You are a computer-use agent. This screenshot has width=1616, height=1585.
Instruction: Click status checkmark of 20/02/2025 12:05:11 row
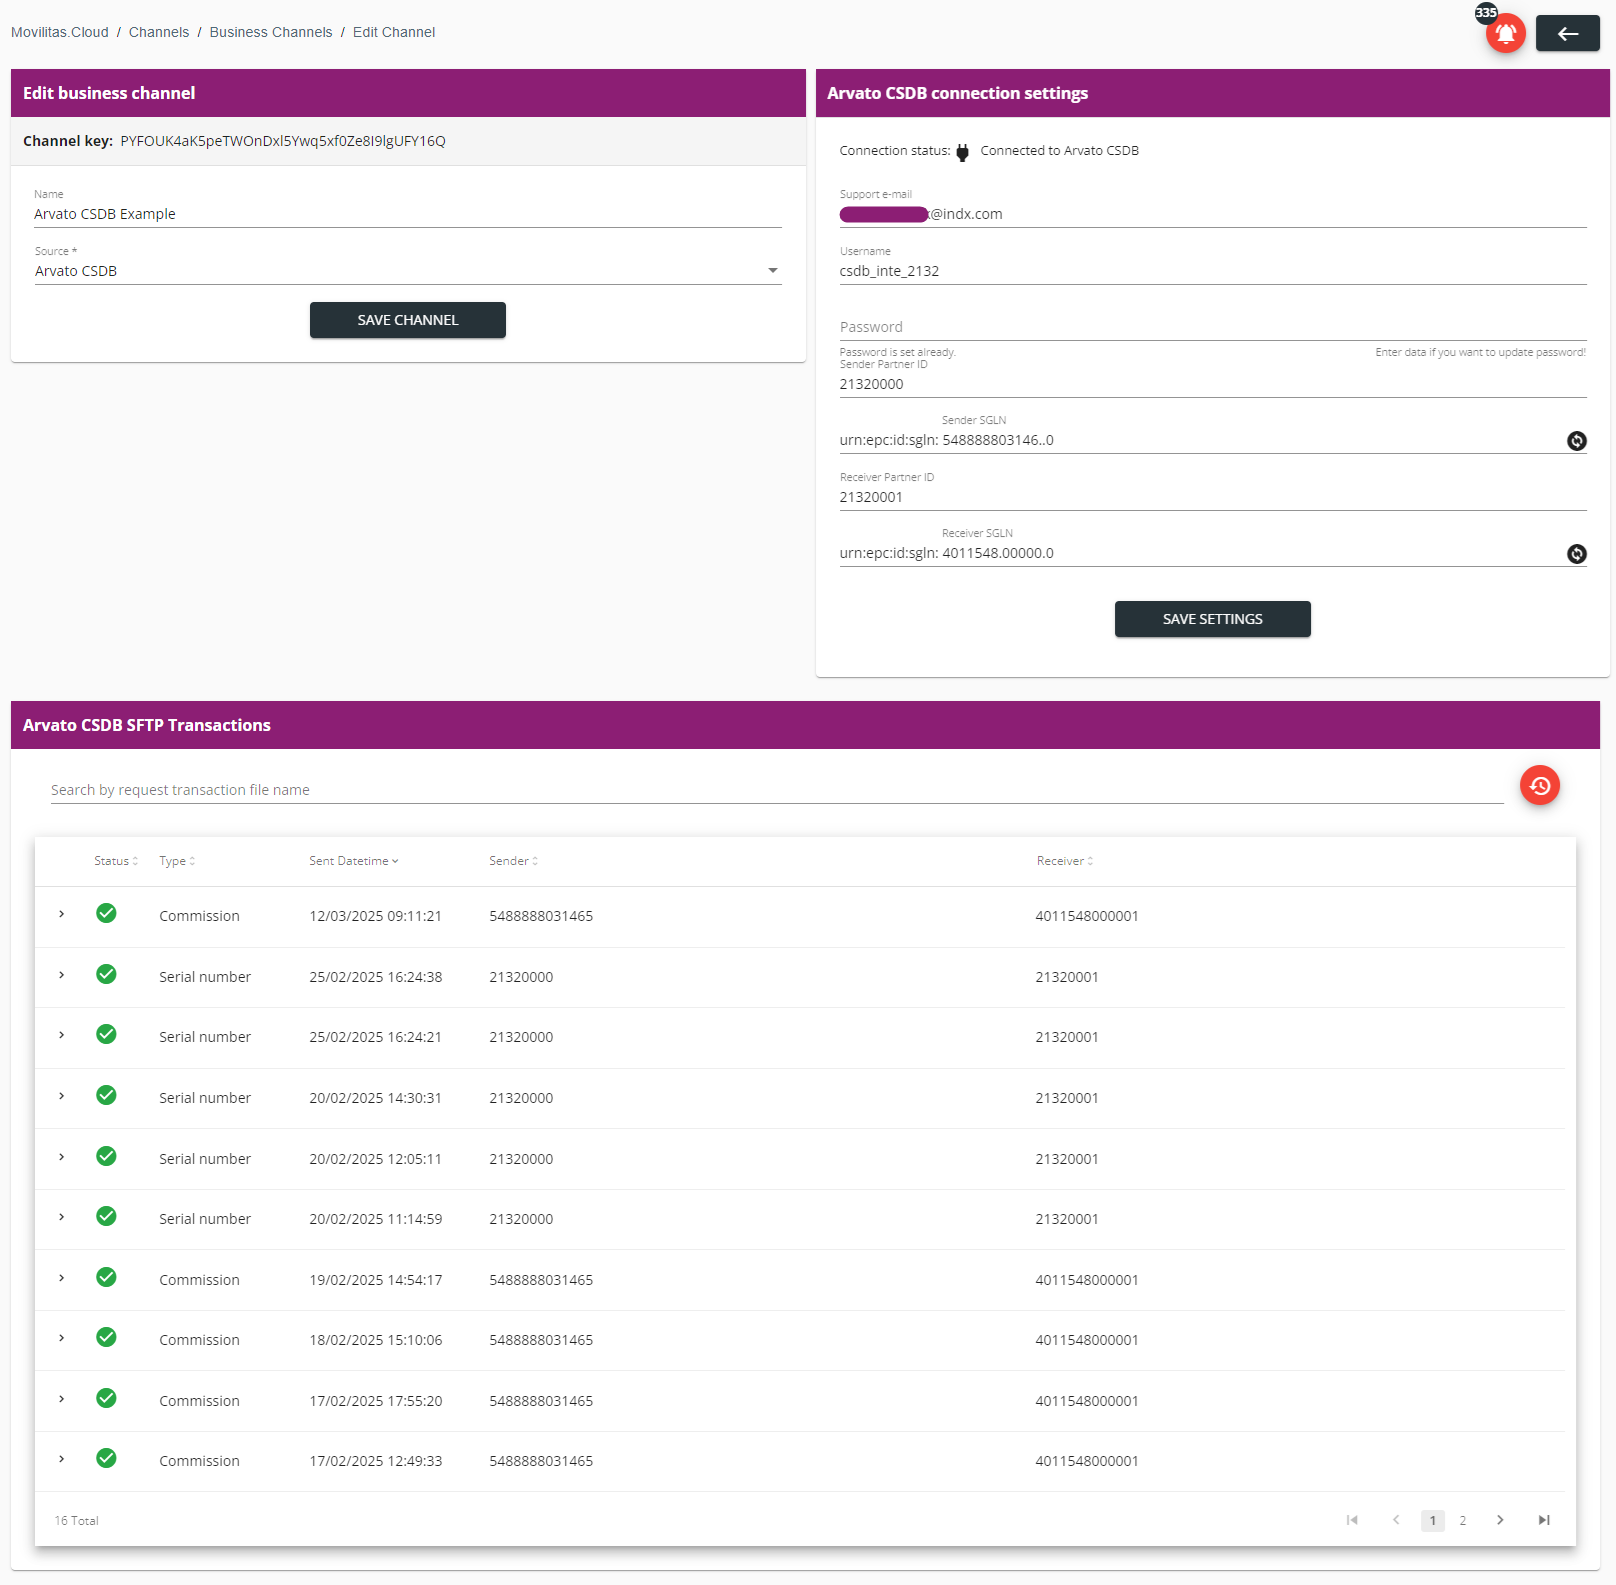[x=106, y=1156]
